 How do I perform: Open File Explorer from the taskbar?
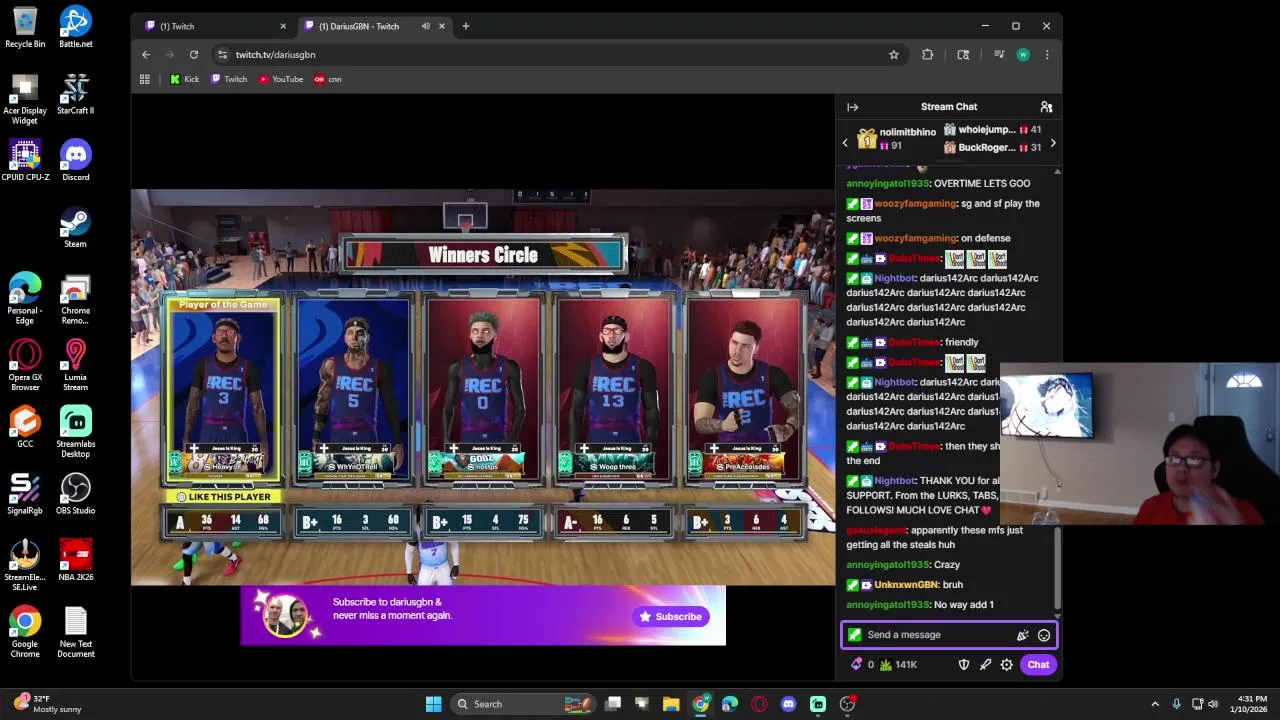point(671,704)
